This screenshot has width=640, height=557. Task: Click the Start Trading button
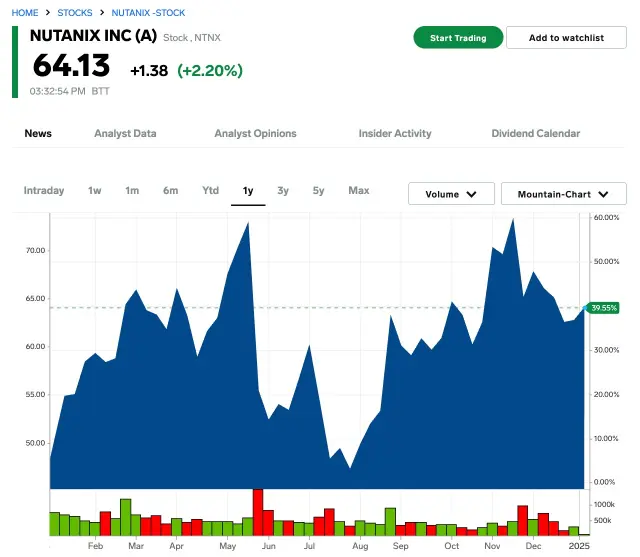click(x=458, y=38)
